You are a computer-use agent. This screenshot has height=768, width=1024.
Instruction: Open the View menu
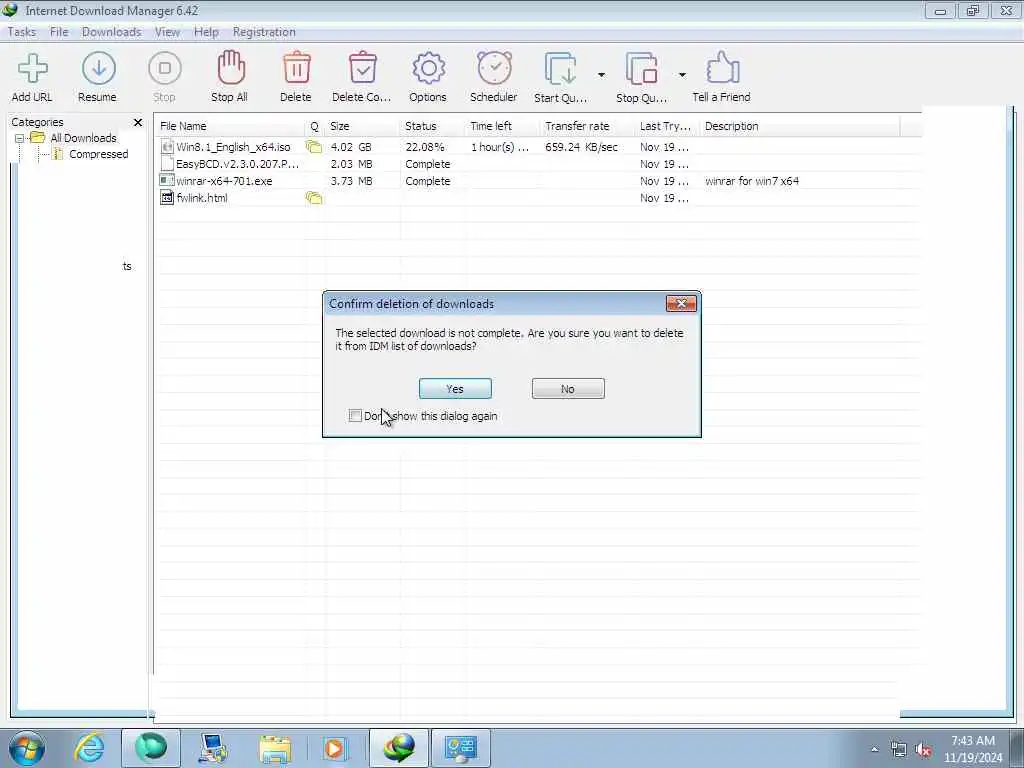(x=167, y=32)
